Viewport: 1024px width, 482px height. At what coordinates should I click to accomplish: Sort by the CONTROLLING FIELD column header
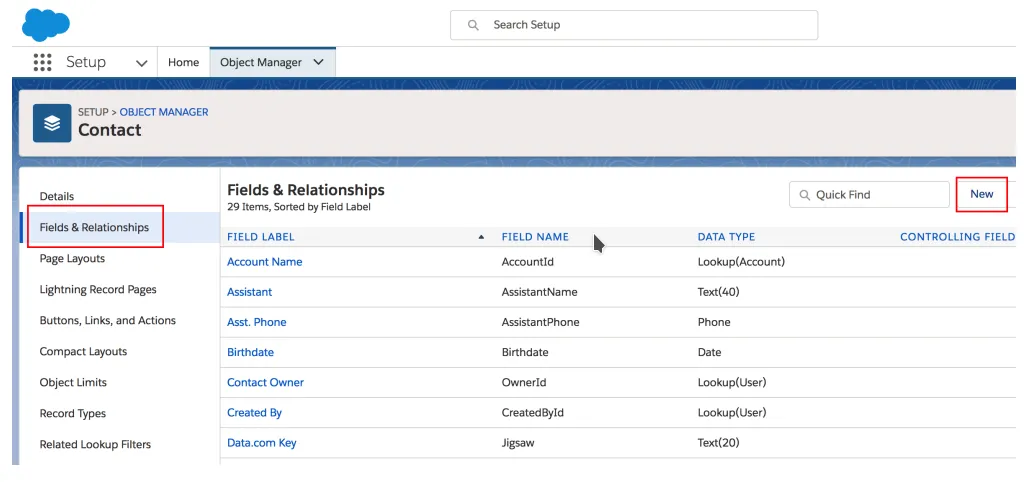(957, 237)
